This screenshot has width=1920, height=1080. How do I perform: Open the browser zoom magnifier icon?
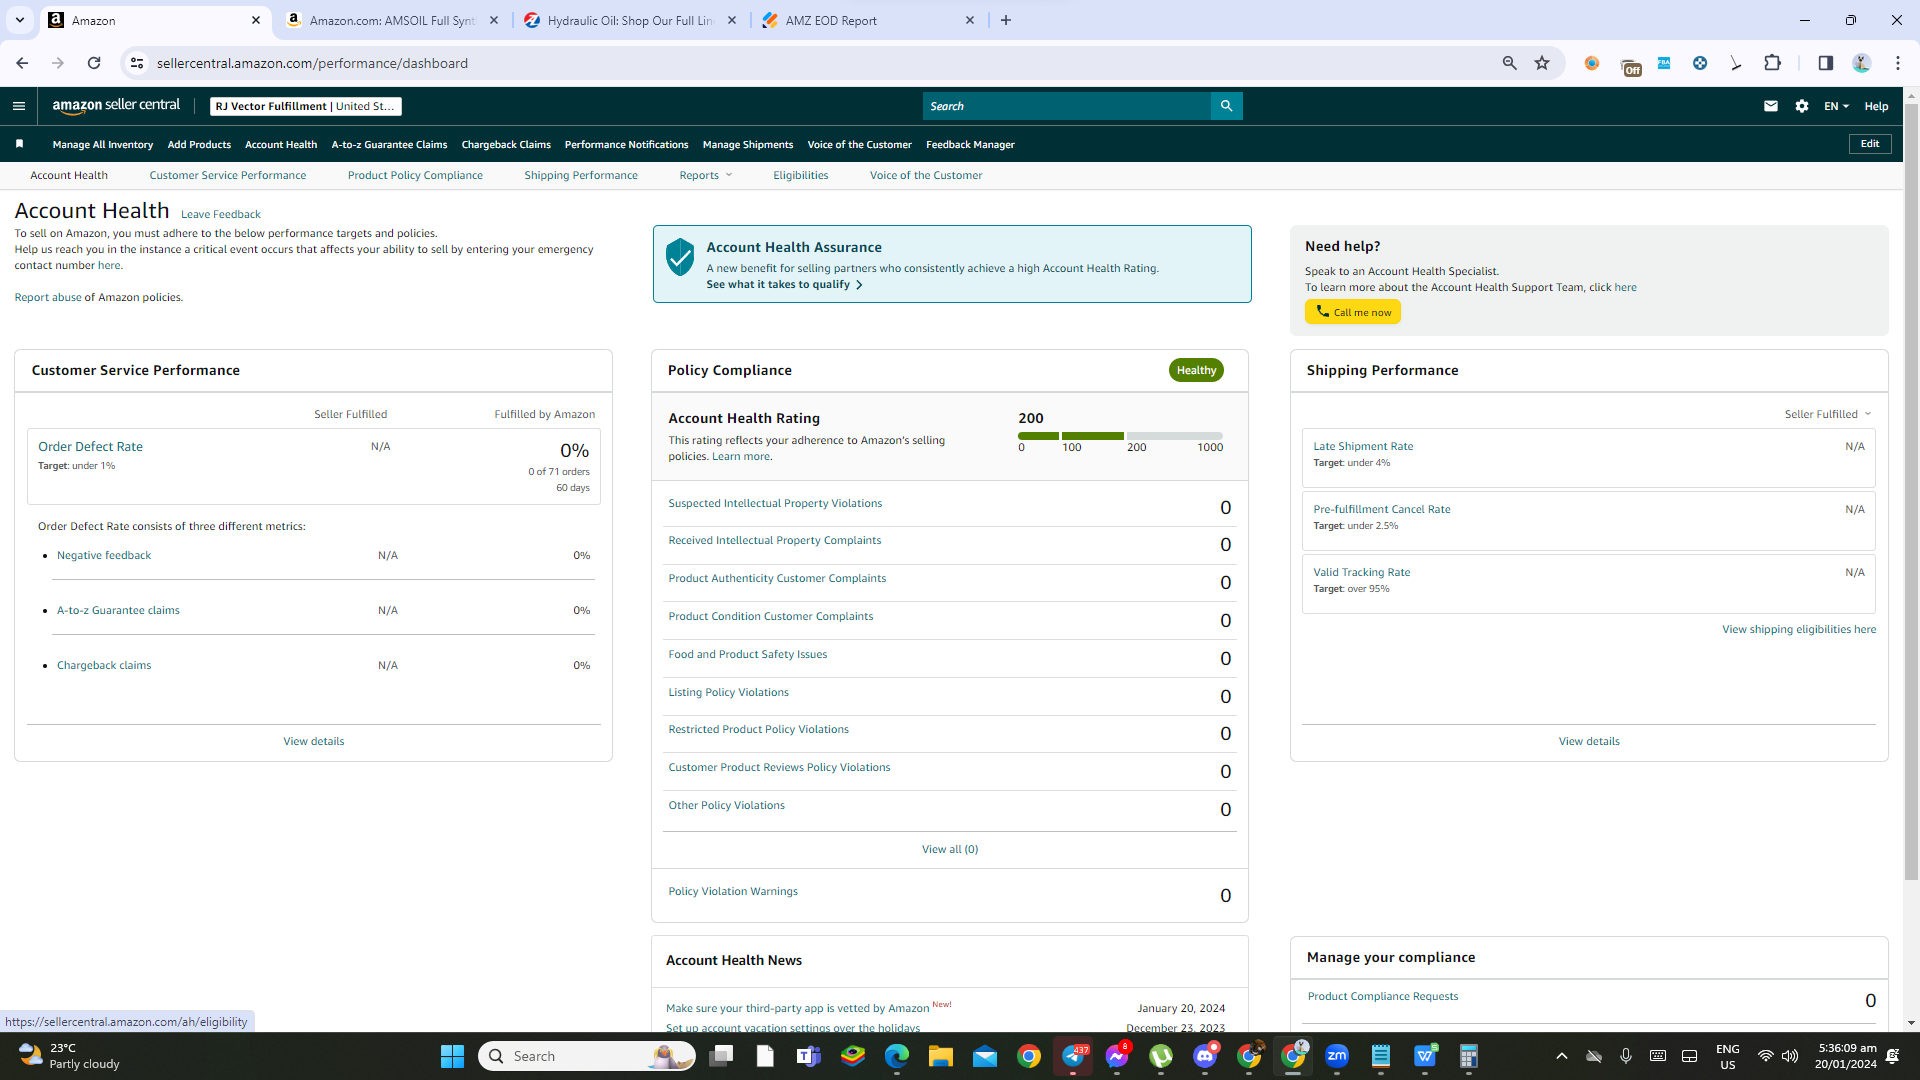(1510, 63)
